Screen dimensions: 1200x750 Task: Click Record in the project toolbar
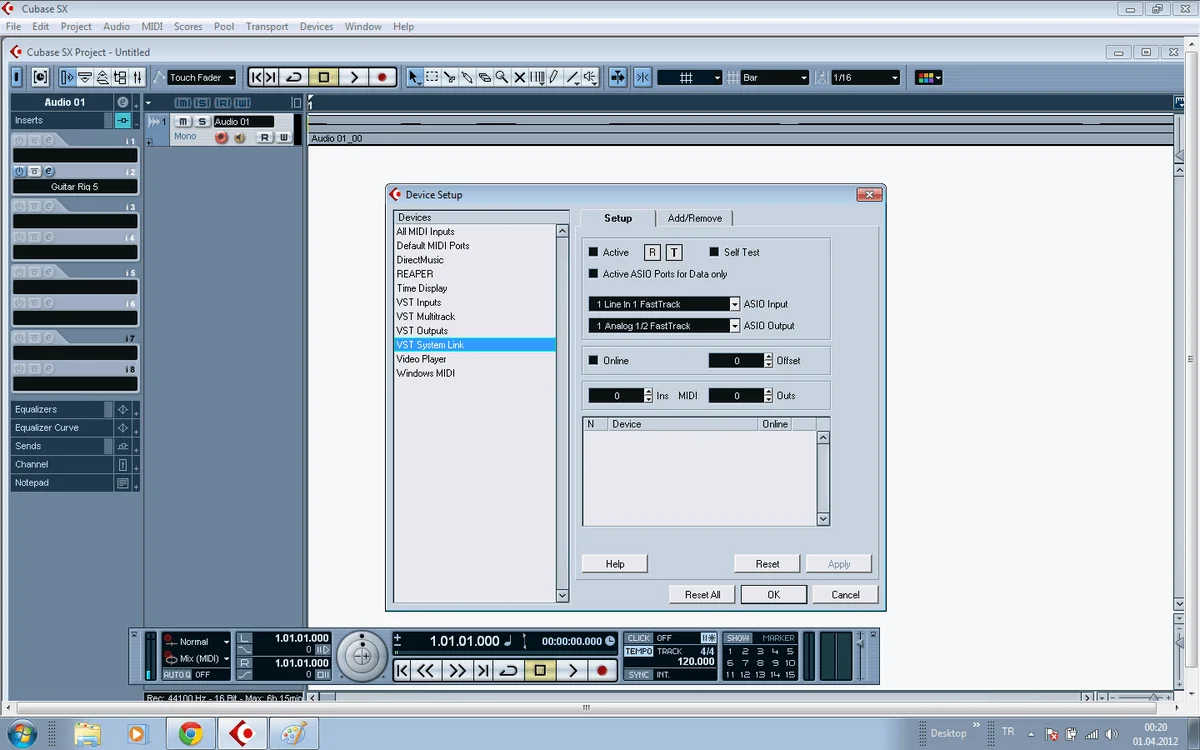coord(382,77)
